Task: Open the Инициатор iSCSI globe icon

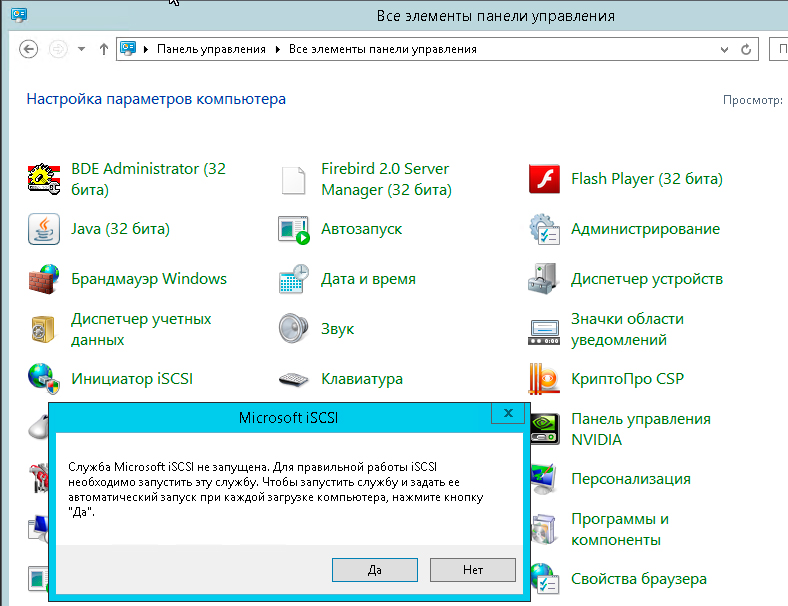Action: [x=44, y=378]
